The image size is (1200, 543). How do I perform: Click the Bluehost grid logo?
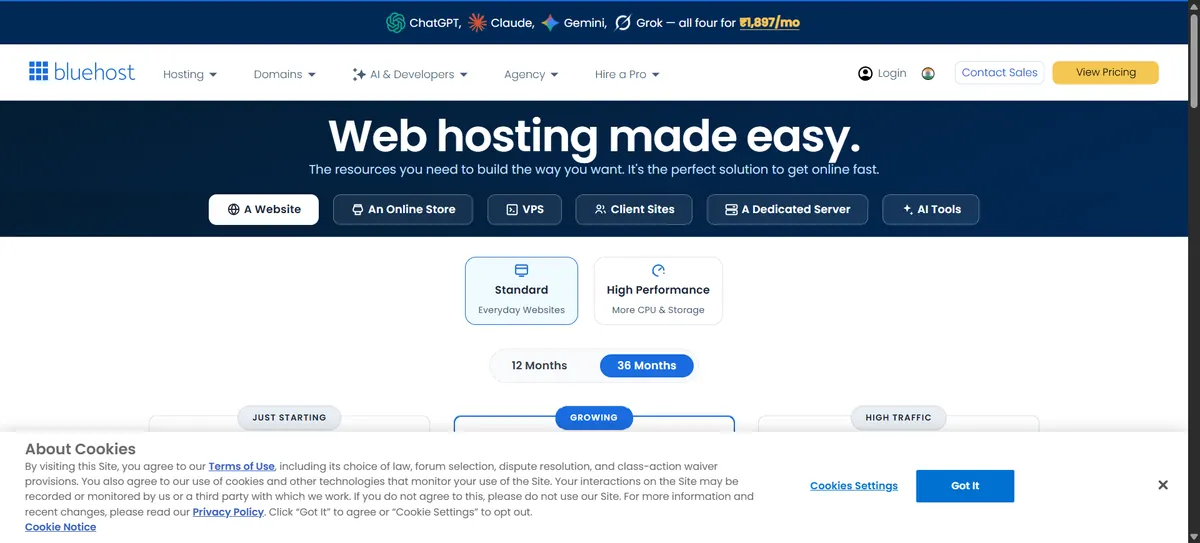[38, 71]
